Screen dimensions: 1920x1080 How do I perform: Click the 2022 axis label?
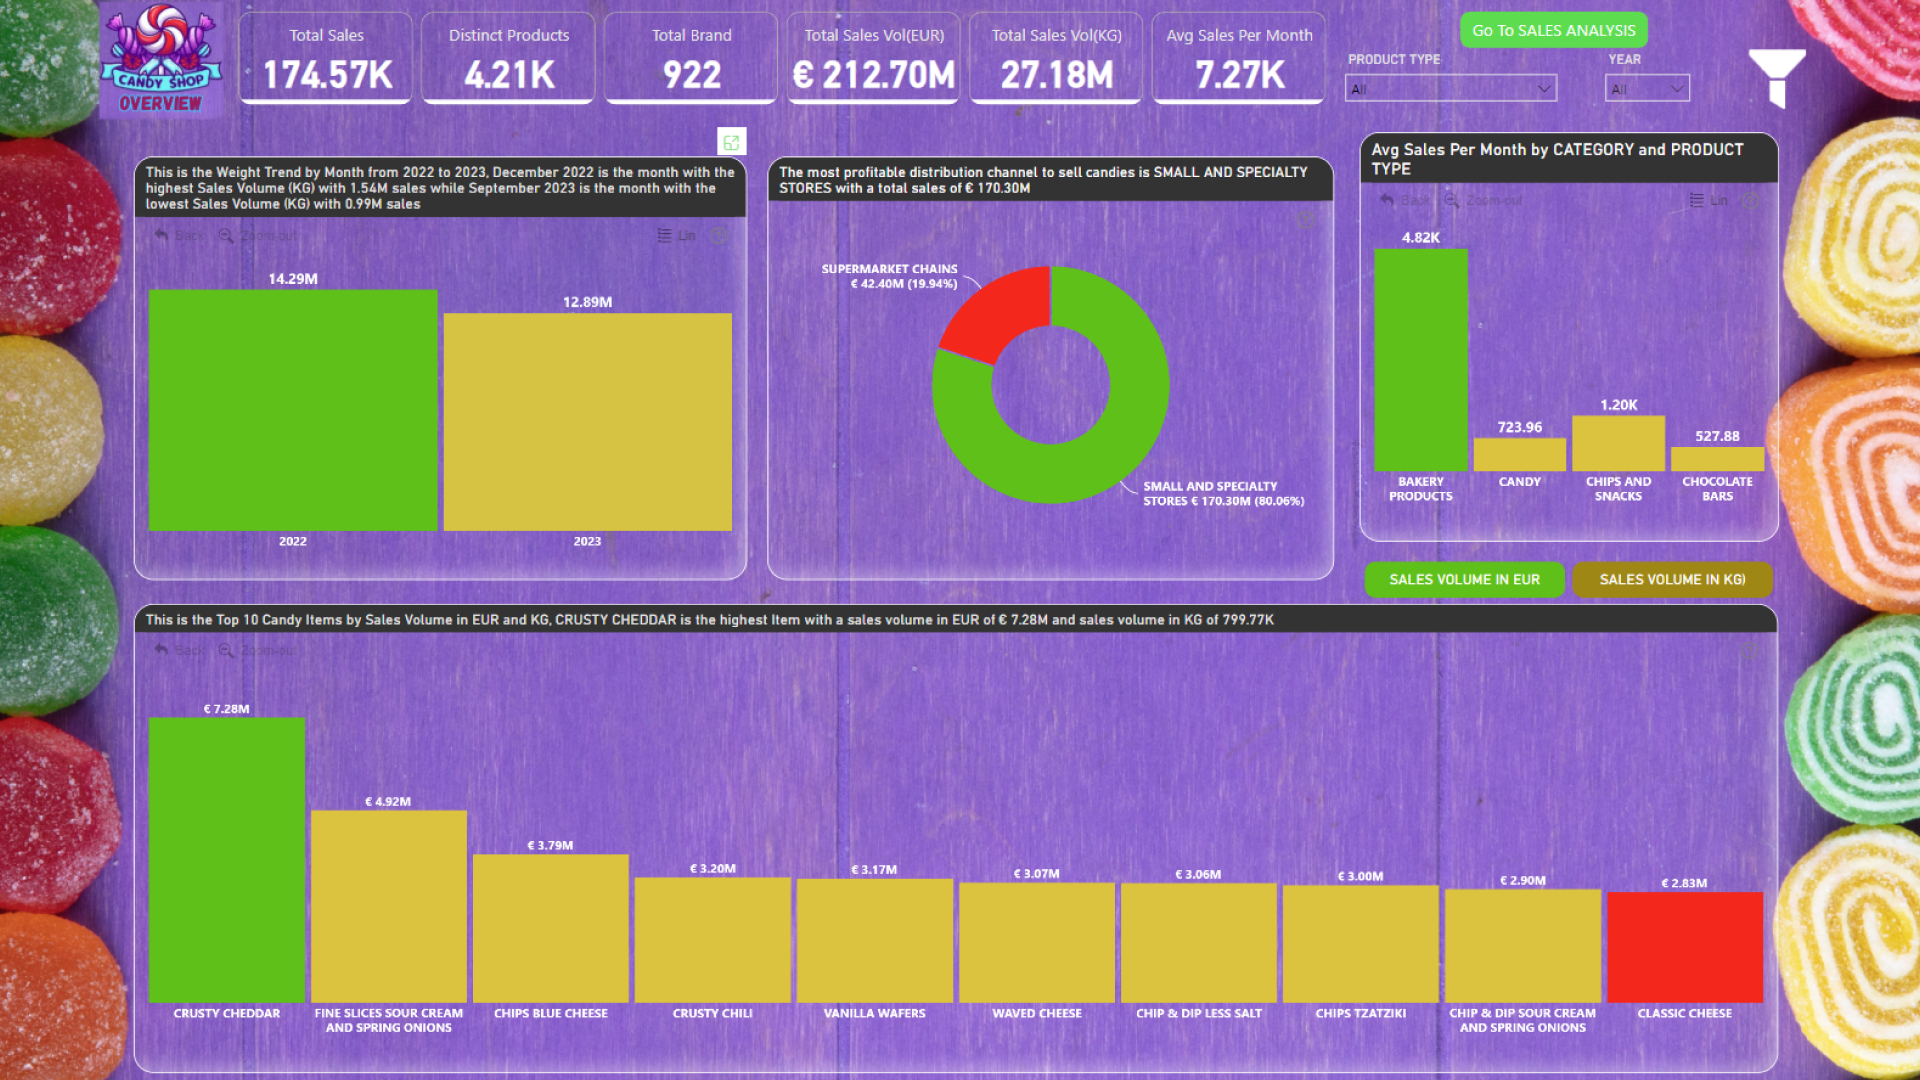[293, 541]
